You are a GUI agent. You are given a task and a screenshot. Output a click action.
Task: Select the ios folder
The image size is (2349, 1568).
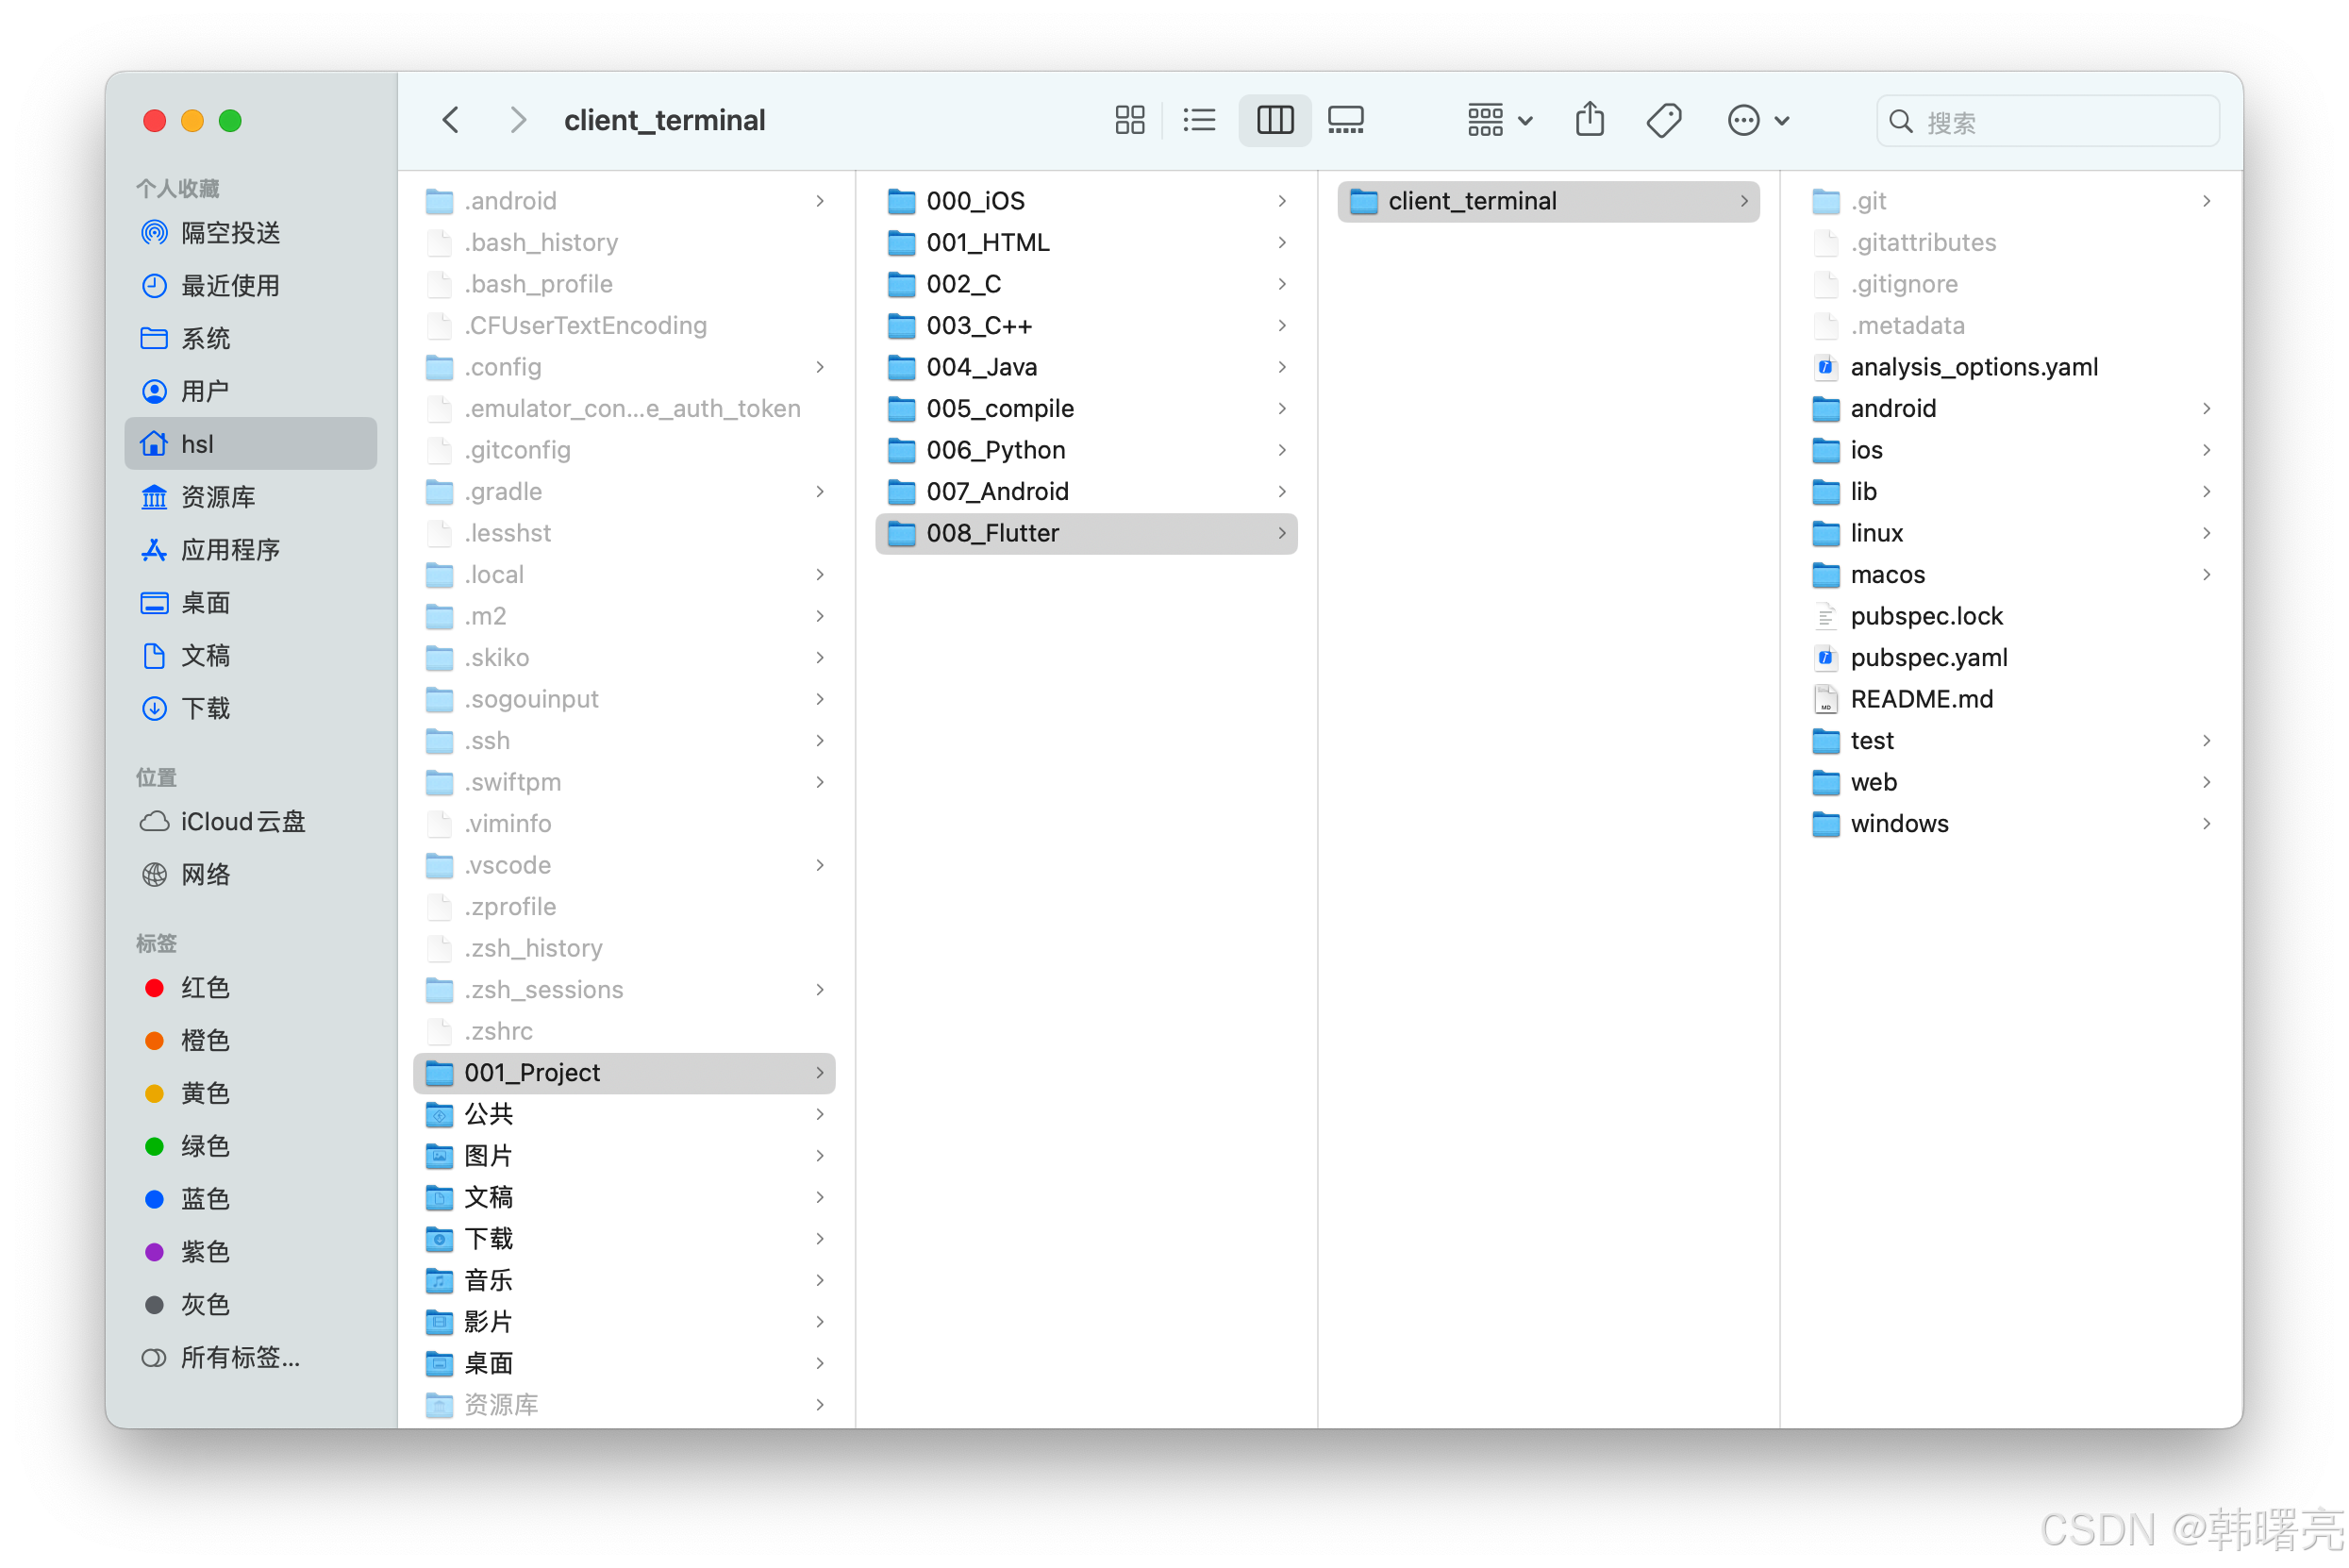click(x=2010, y=450)
